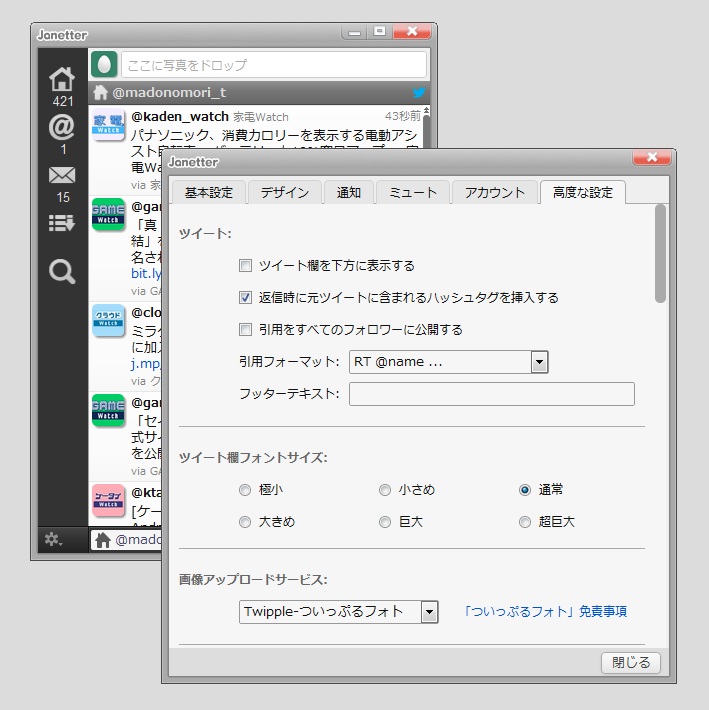Select 超巨大 font size radio
The width and height of the screenshot is (709, 710).
525,522
